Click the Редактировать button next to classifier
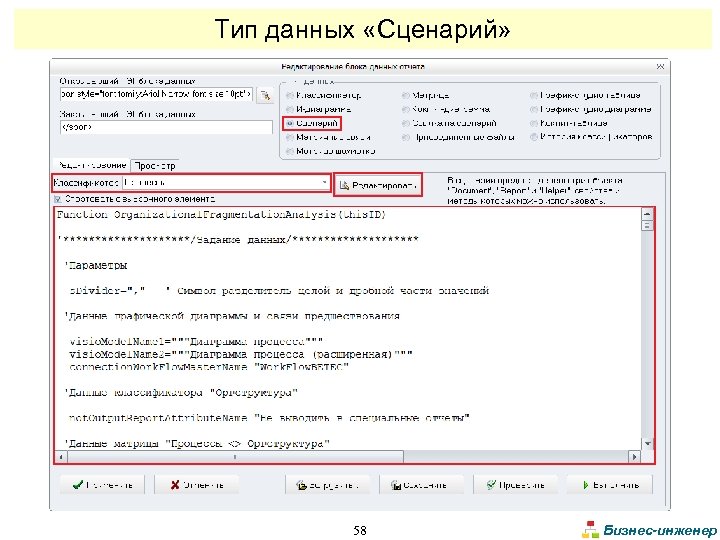This screenshot has height=540, width=720. click(377, 186)
